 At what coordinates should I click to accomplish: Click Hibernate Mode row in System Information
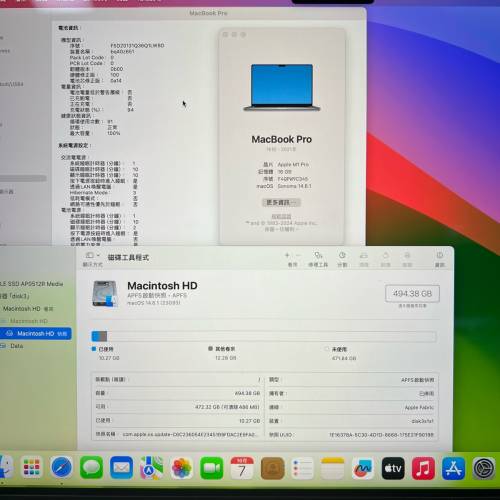[x=103, y=192]
